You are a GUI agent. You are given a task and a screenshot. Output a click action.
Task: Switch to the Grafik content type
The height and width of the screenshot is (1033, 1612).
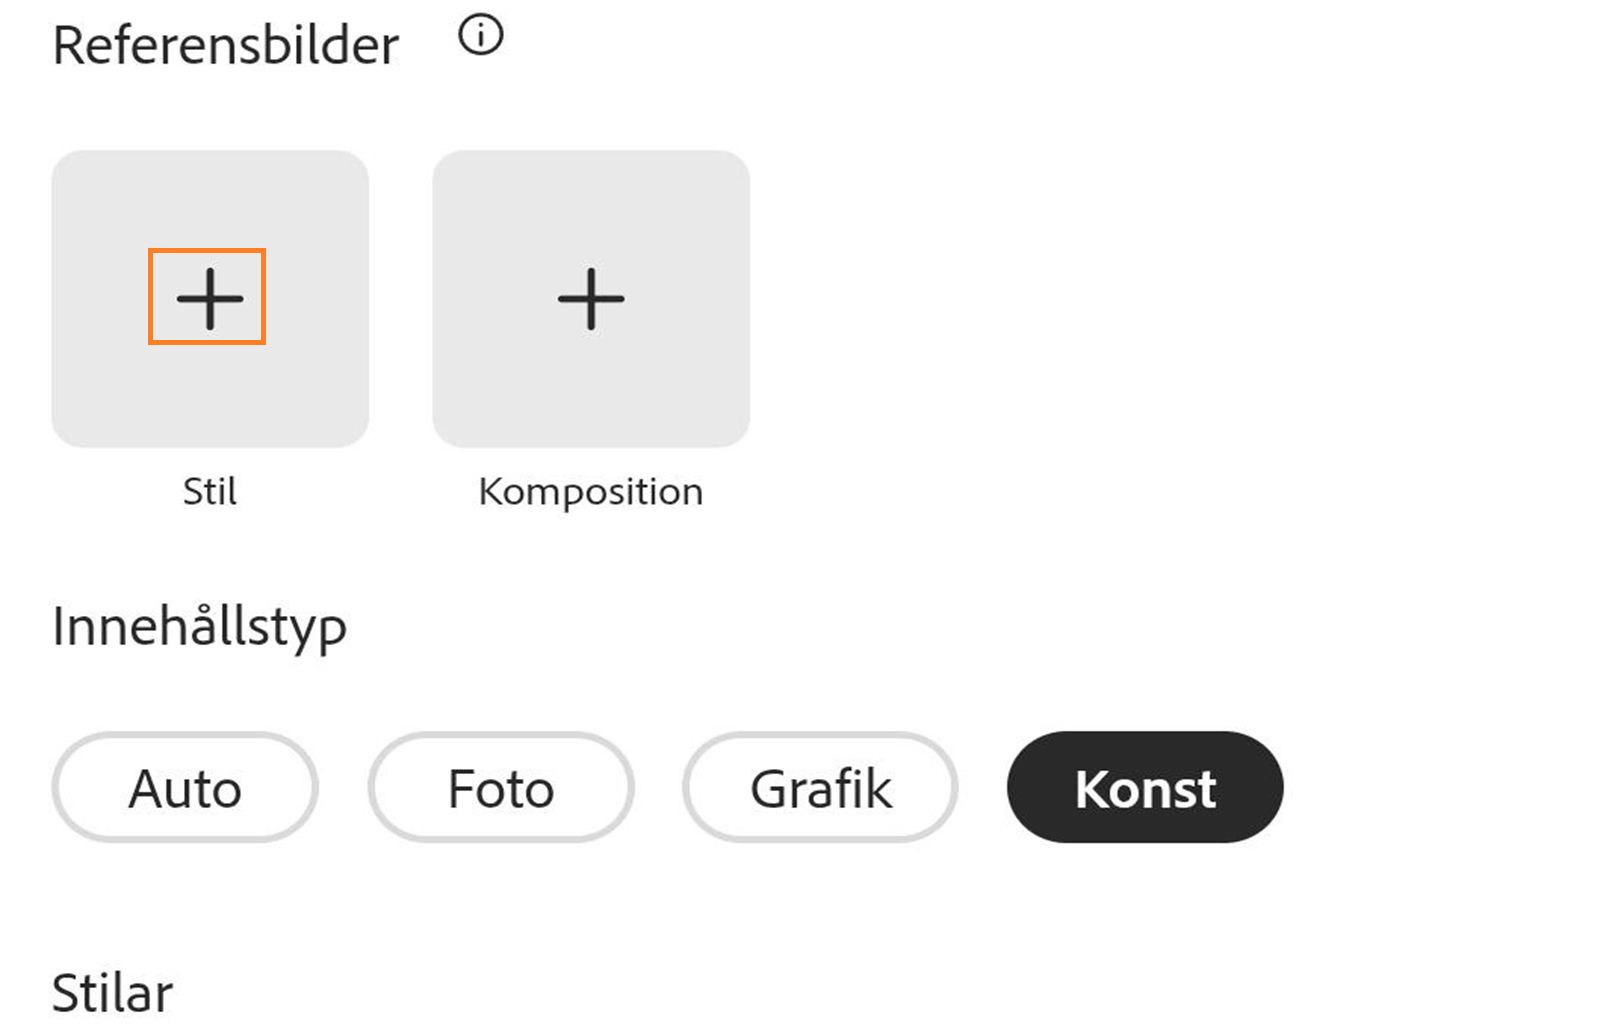pos(820,787)
